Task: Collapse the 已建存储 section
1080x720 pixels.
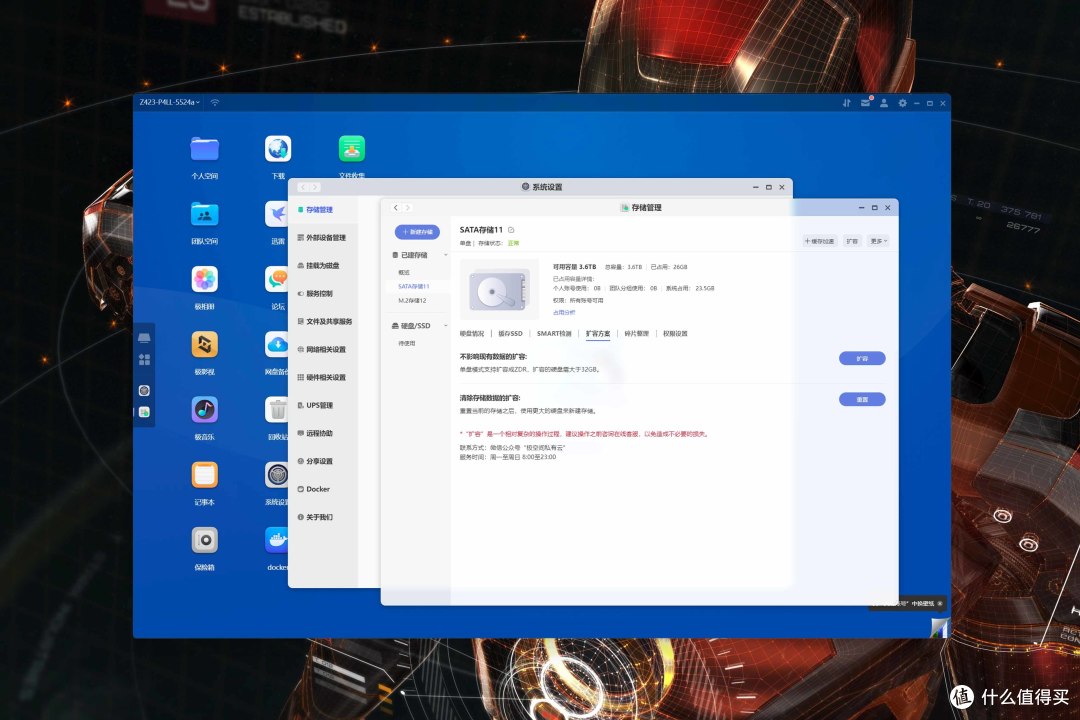Action: coord(446,255)
